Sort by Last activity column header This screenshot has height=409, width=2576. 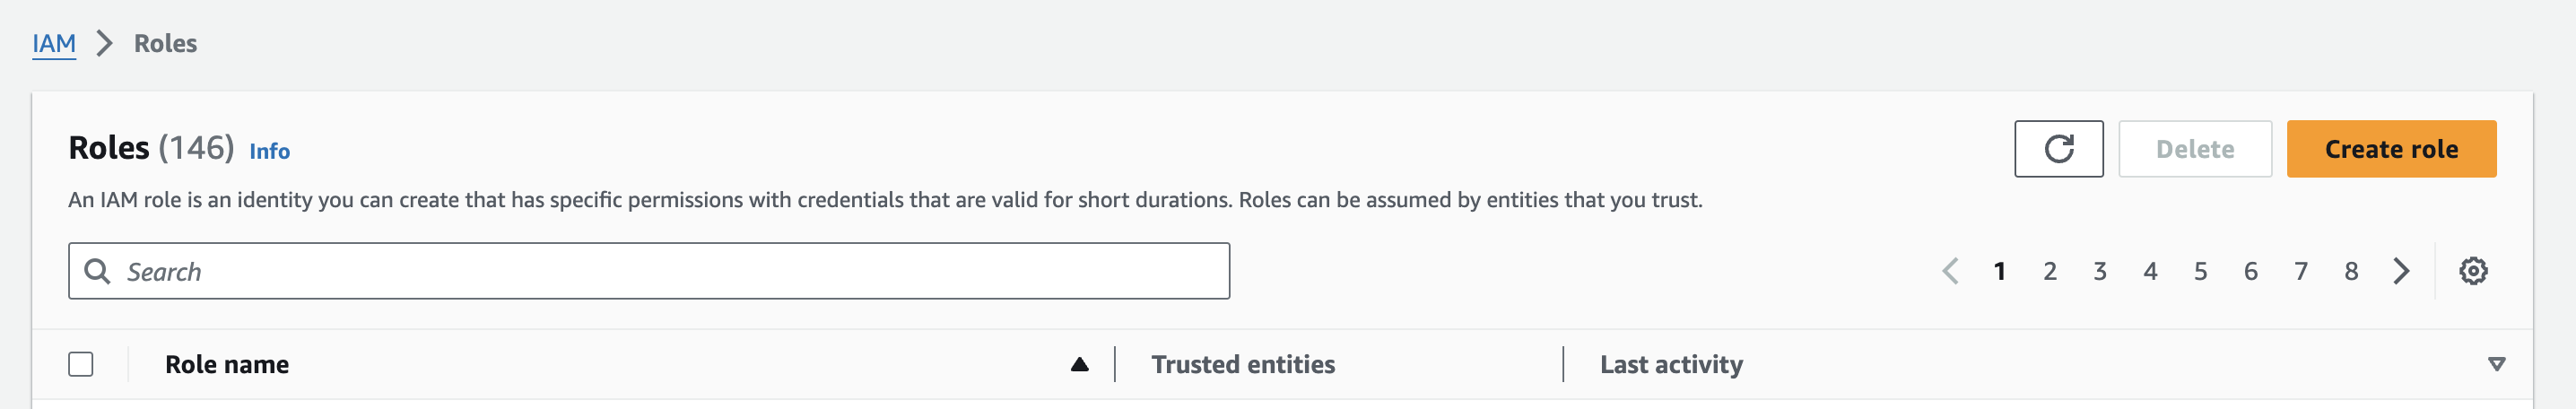1671,364
